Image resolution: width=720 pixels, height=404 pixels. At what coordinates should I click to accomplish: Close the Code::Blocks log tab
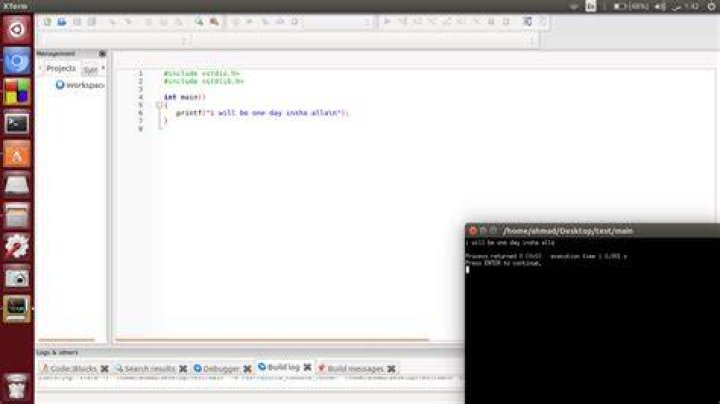(x=104, y=369)
